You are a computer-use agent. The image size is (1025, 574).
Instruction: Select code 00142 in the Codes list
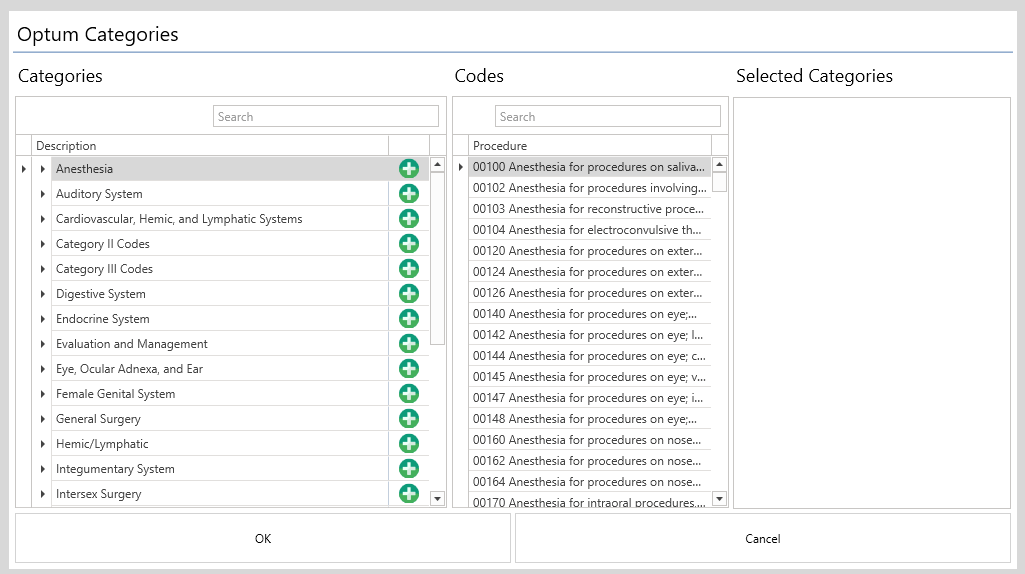pos(590,335)
